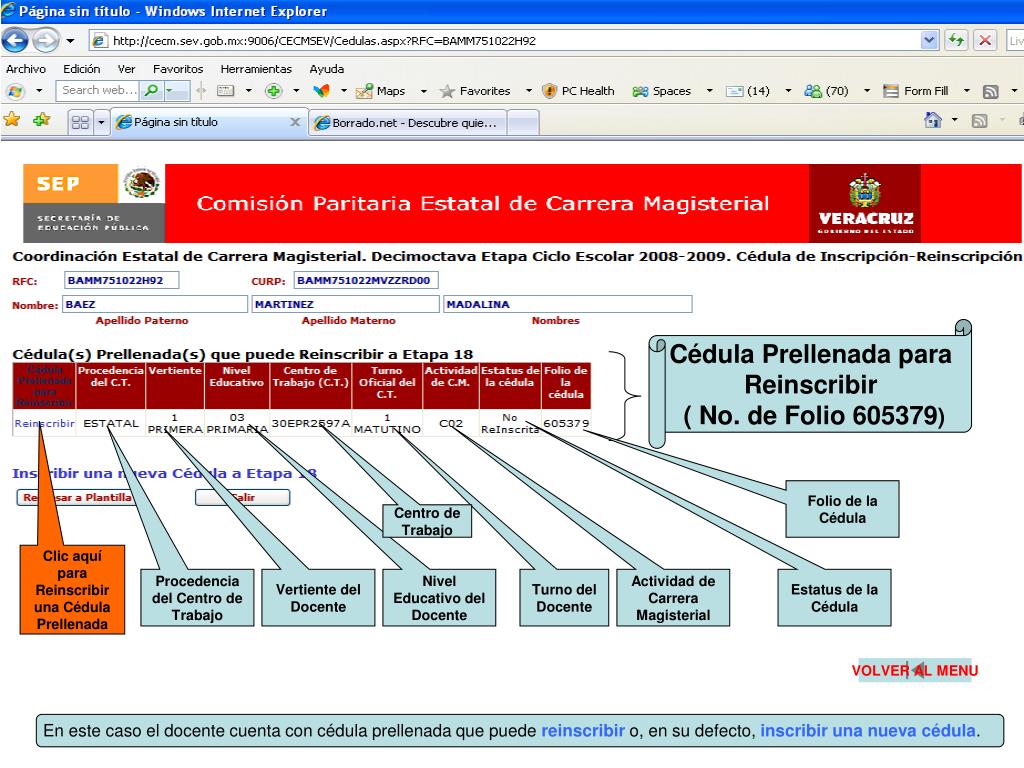Click the folio number 605379 cell

(566, 423)
